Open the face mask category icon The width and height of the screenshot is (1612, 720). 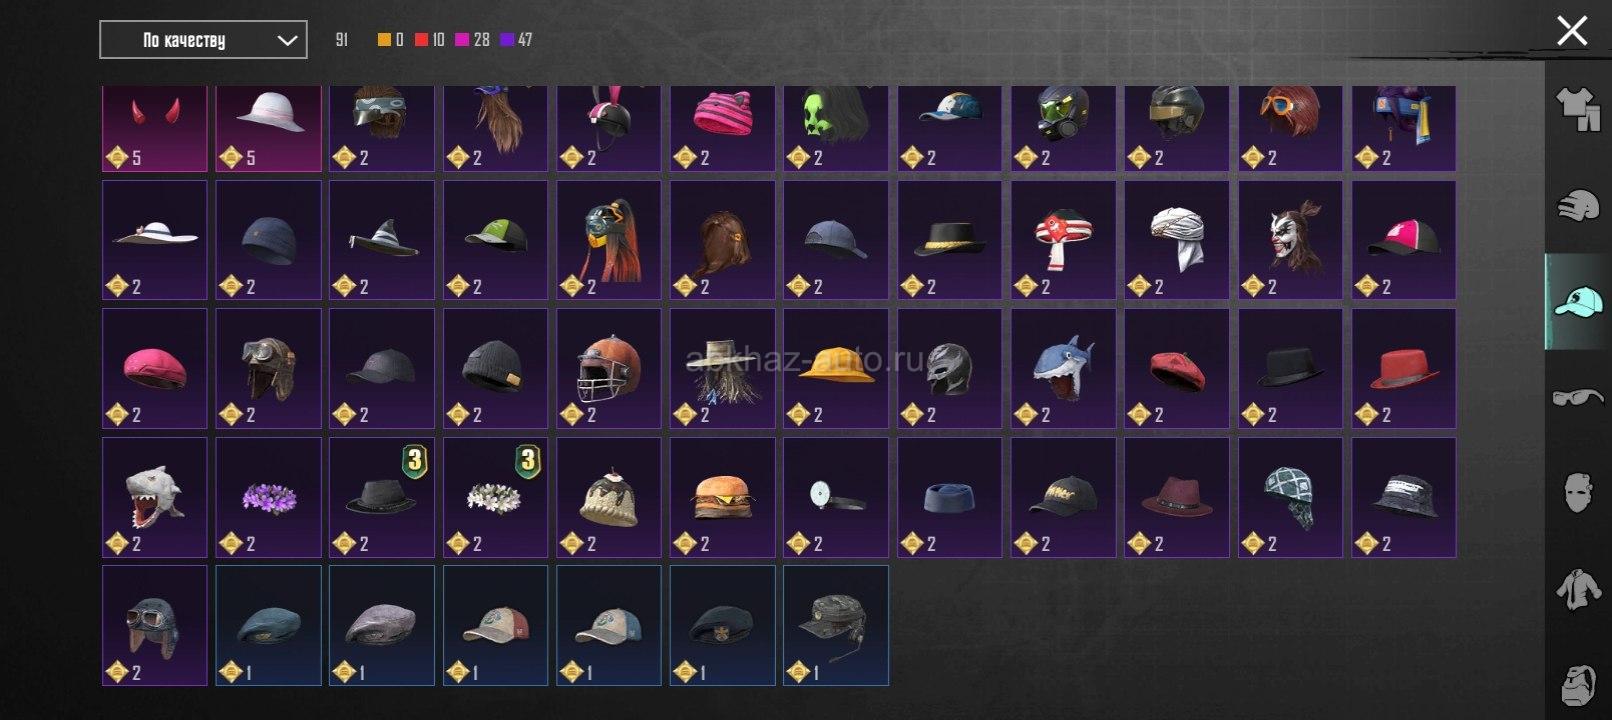1578,493
